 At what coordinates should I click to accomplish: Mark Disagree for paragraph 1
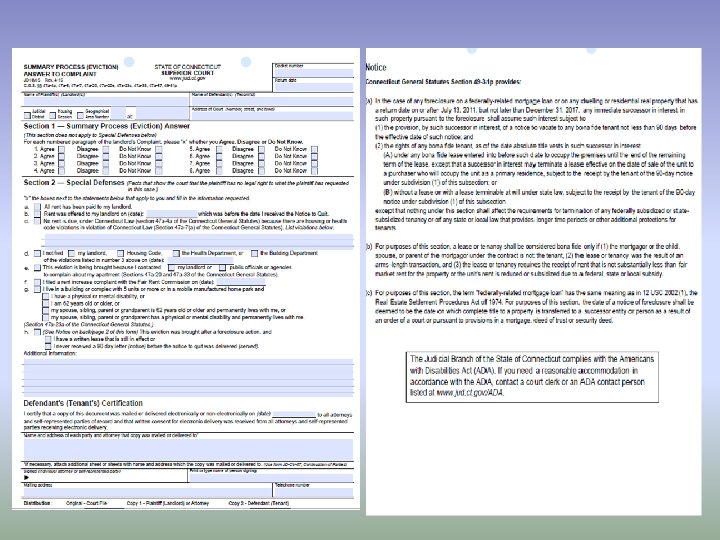tap(106, 149)
